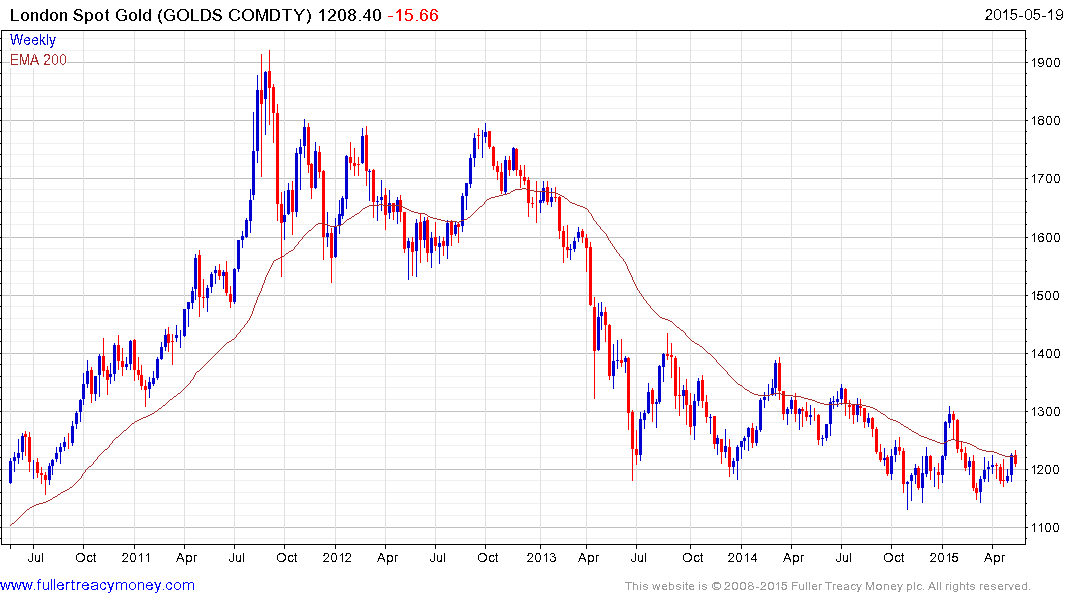Select the Weekly interval label

(x=32, y=40)
